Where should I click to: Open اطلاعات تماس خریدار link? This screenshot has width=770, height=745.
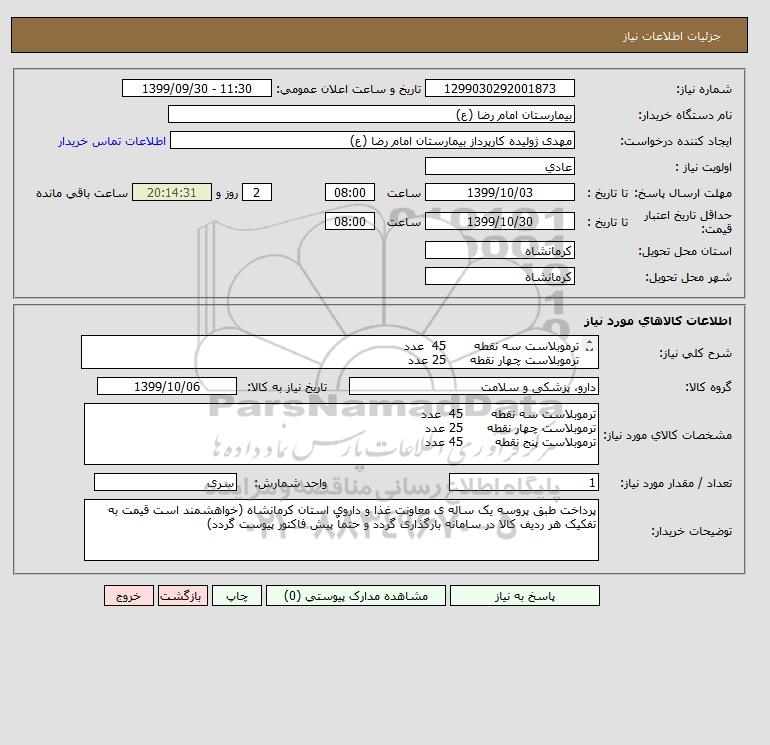point(111,141)
